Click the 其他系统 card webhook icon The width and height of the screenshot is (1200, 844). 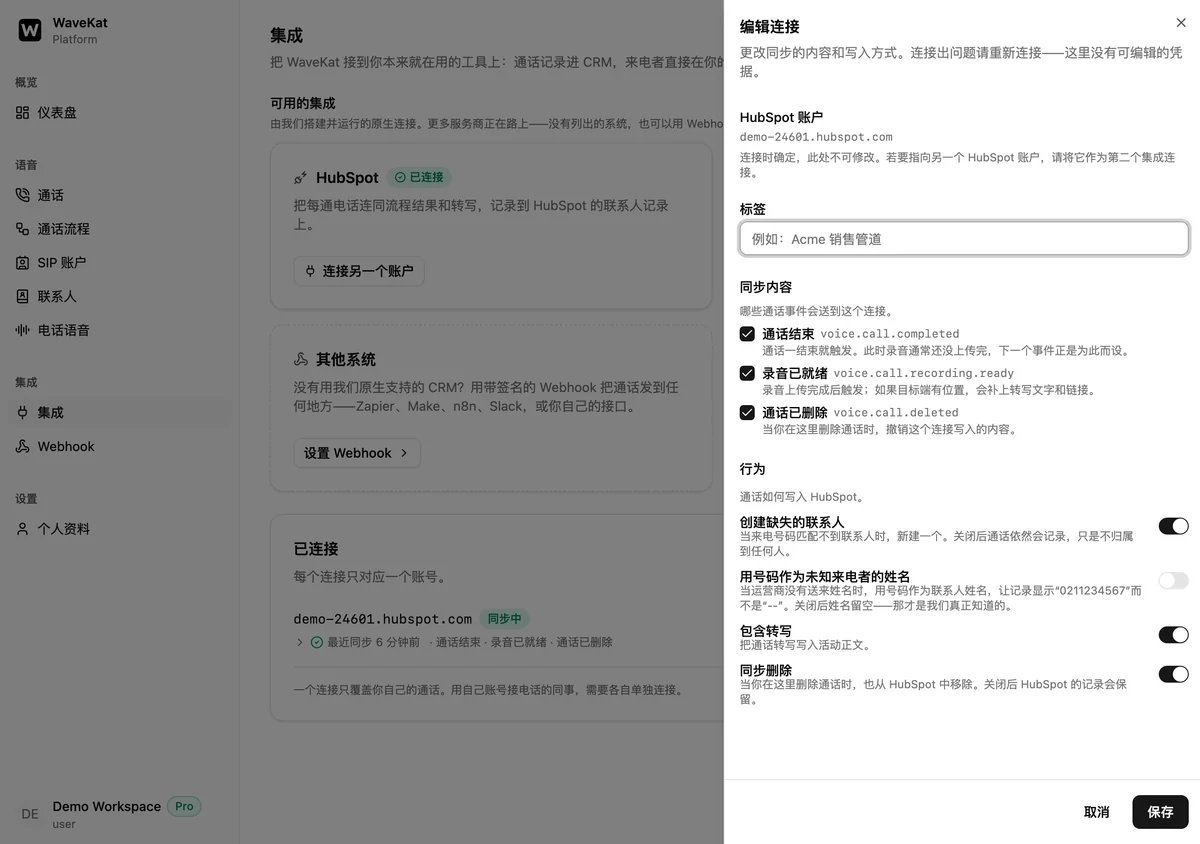[x=301, y=360]
